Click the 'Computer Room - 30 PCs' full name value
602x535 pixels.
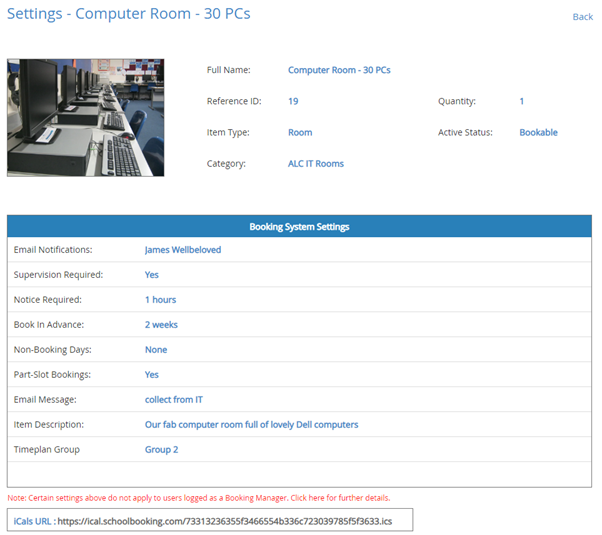click(x=339, y=70)
